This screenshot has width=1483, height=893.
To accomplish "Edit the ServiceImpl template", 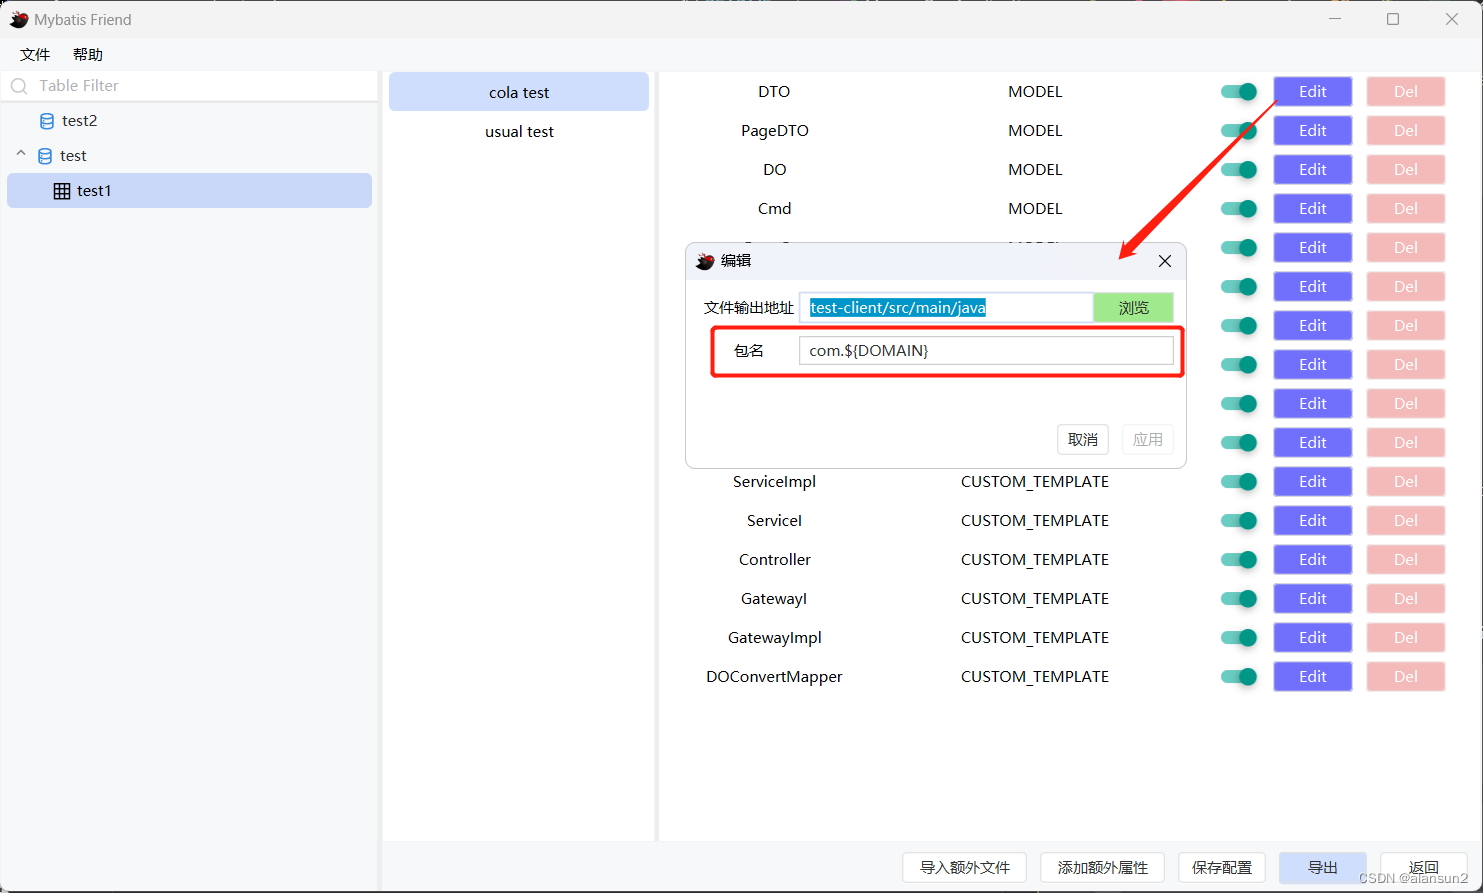I will tap(1313, 482).
